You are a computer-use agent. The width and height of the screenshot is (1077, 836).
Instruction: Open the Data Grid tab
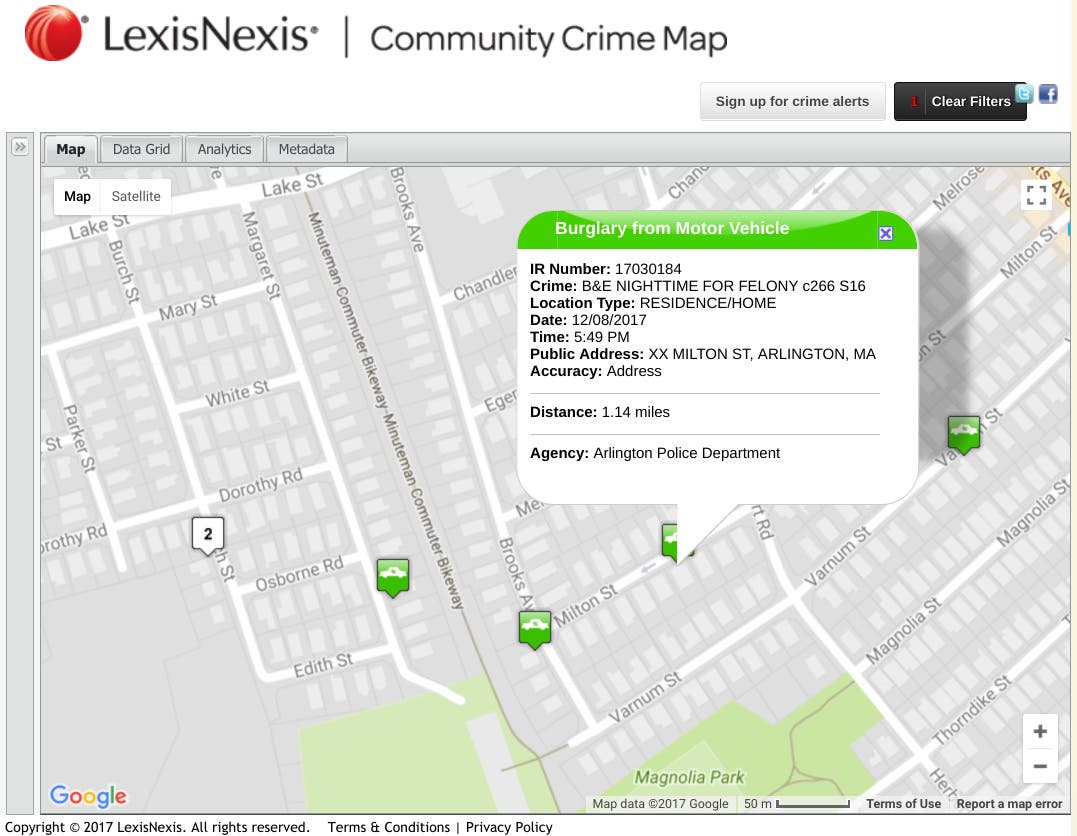click(141, 149)
